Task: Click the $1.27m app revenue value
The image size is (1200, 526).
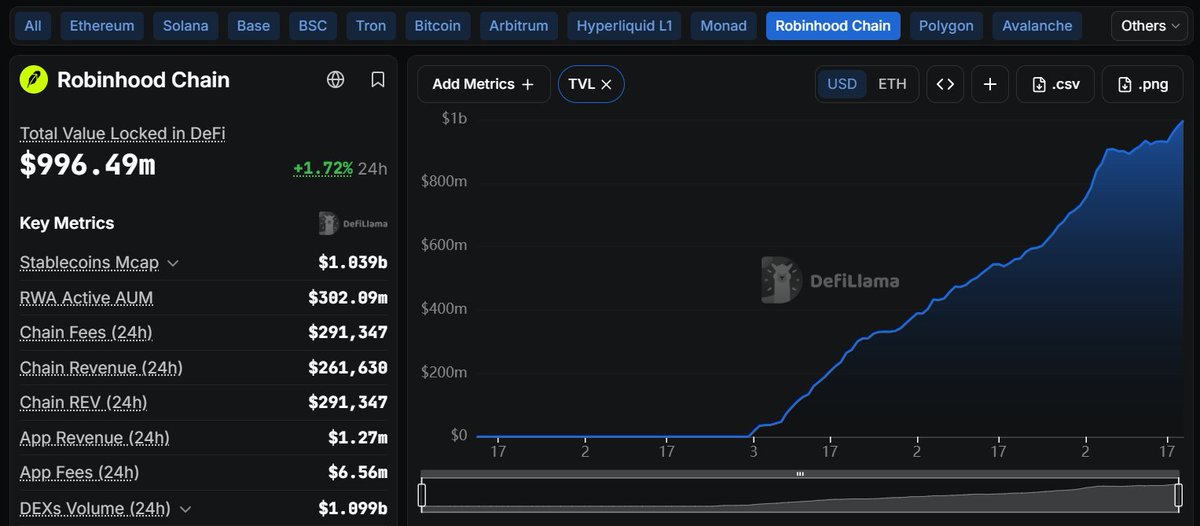Action: click(x=357, y=438)
